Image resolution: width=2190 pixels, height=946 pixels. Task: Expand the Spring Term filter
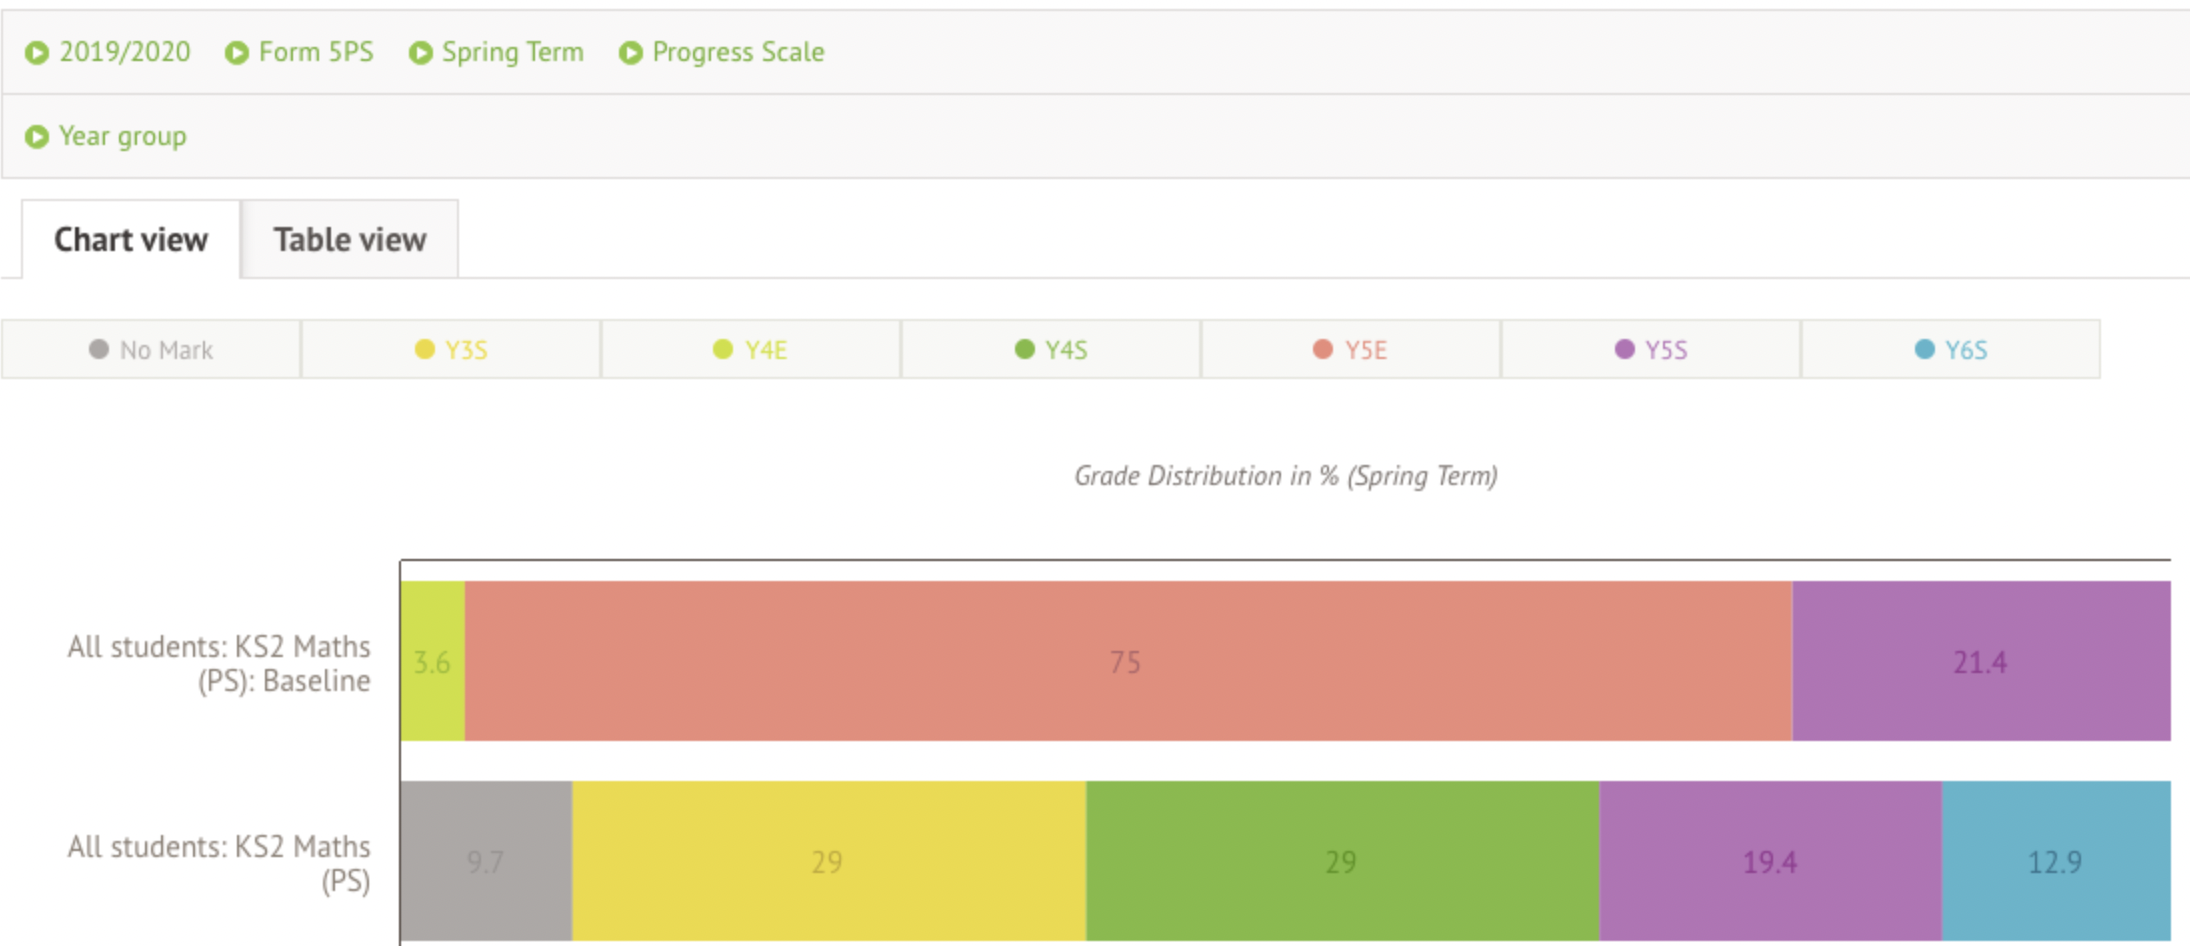pyautogui.click(x=512, y=52)
